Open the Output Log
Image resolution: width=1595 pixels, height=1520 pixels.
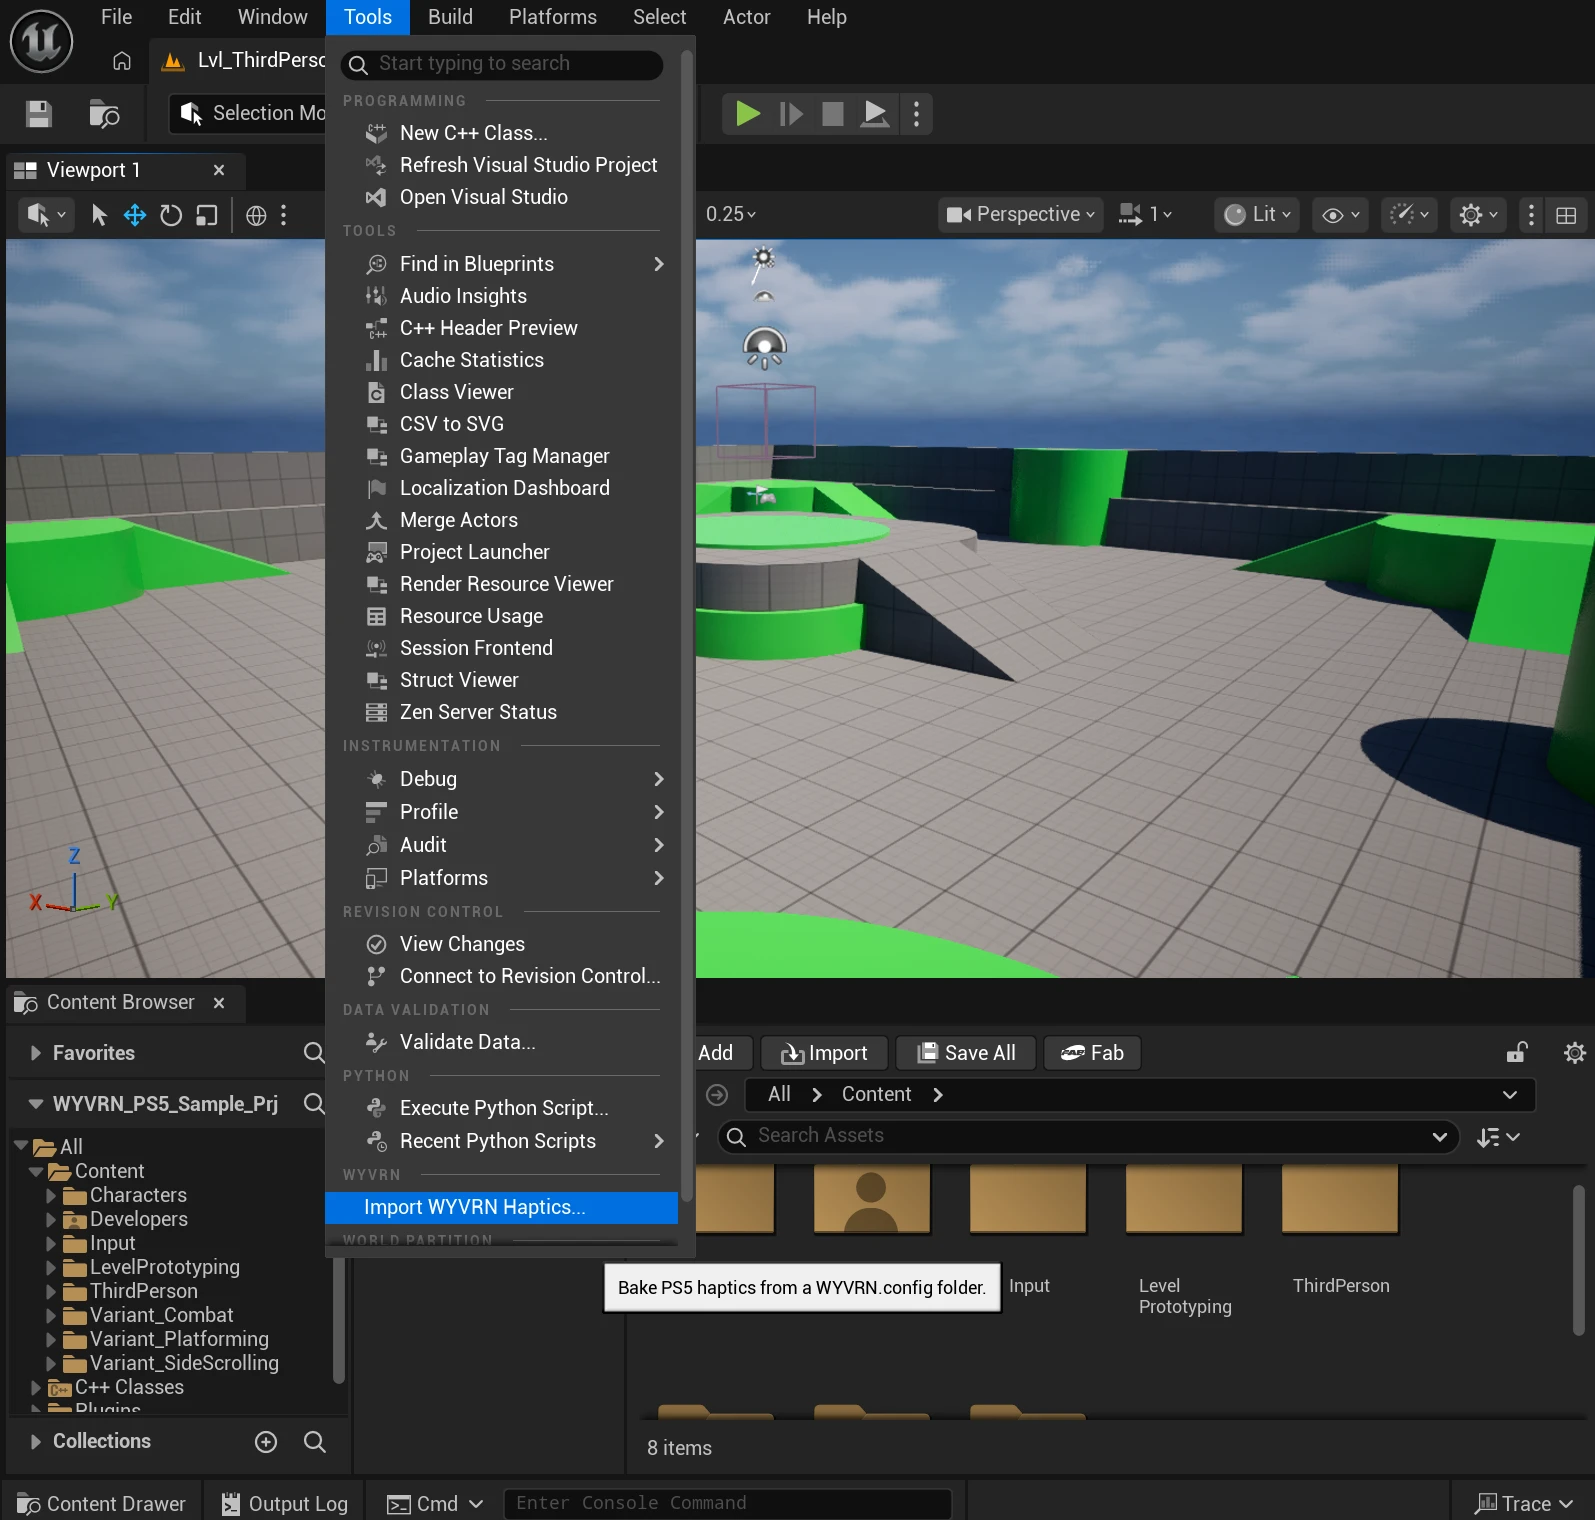click(x=284, y=1504)
